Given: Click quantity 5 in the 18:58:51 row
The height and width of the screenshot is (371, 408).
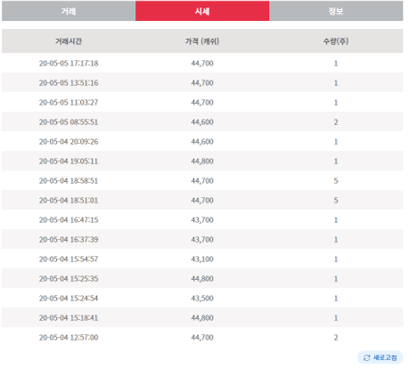Looking at the screenshot, I should pos(336,181).
